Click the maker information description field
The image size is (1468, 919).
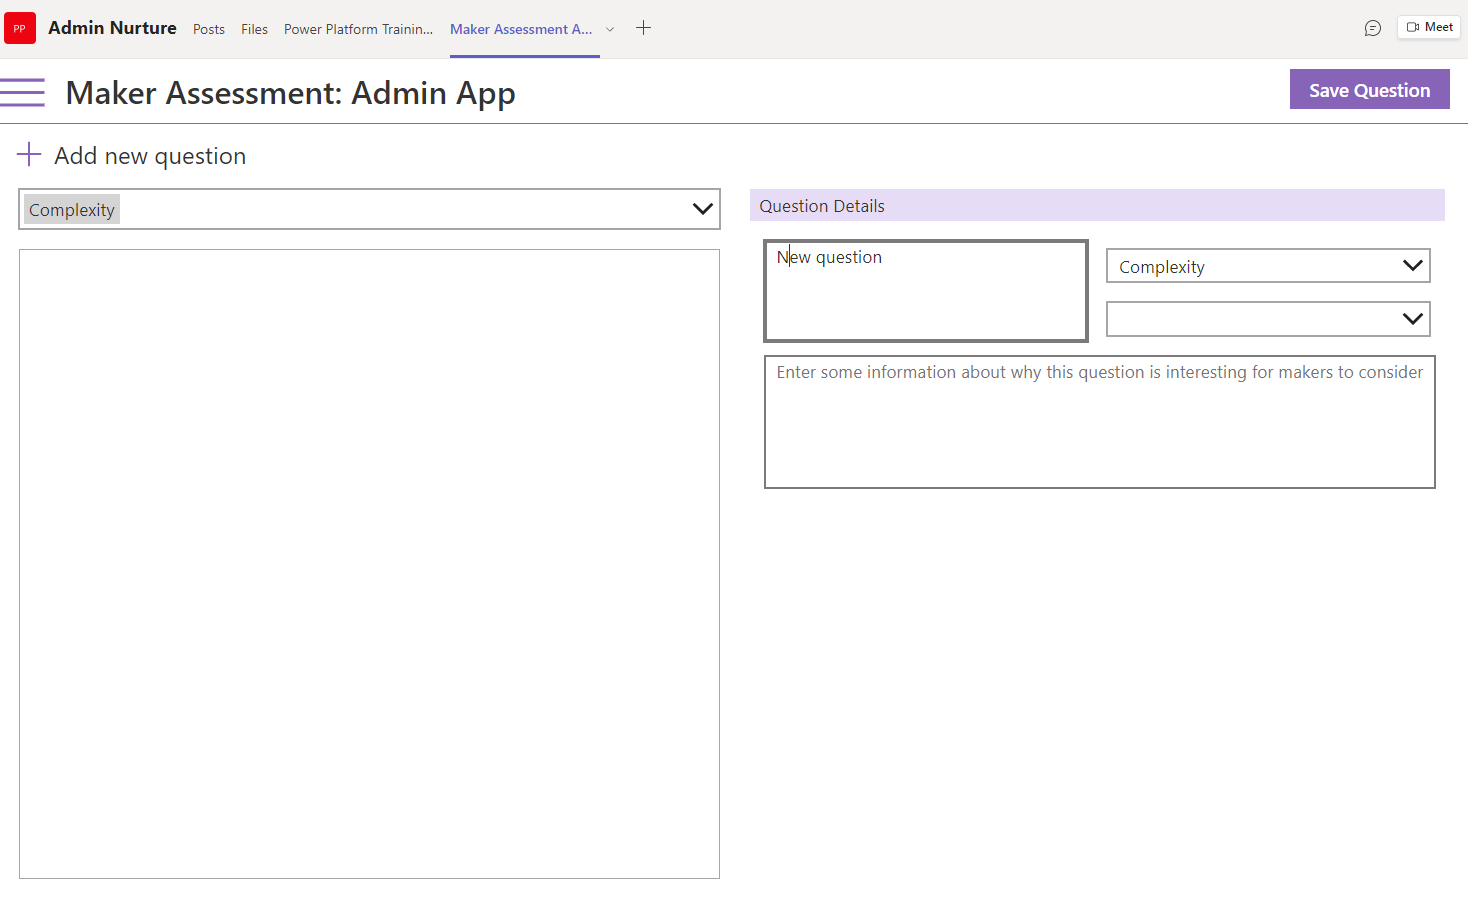(1099, 420)
